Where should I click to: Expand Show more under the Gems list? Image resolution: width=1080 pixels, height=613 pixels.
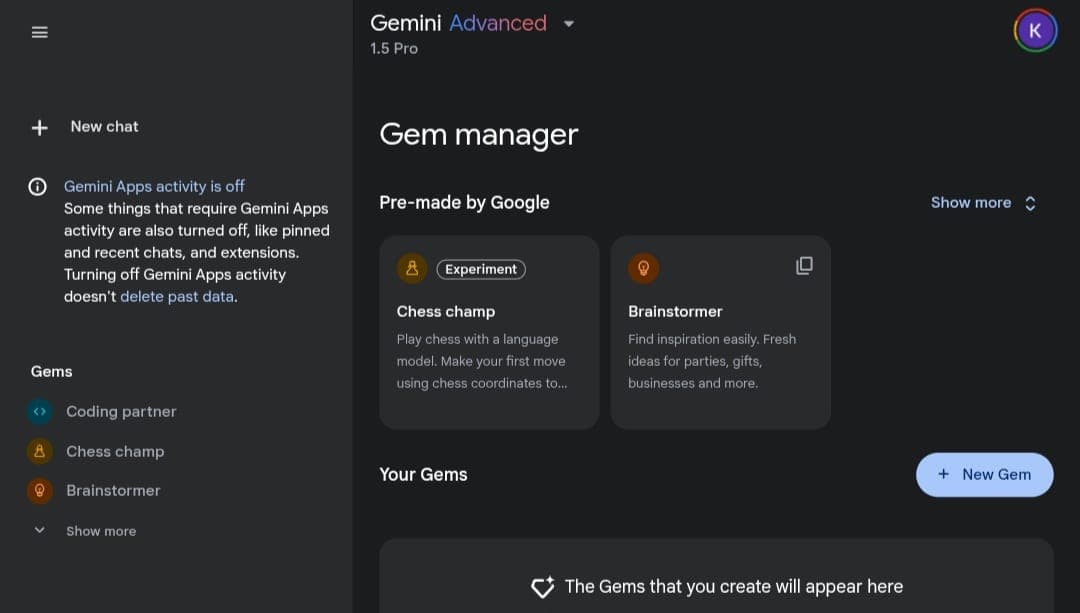pyautogui.click(x=100, y=530)
